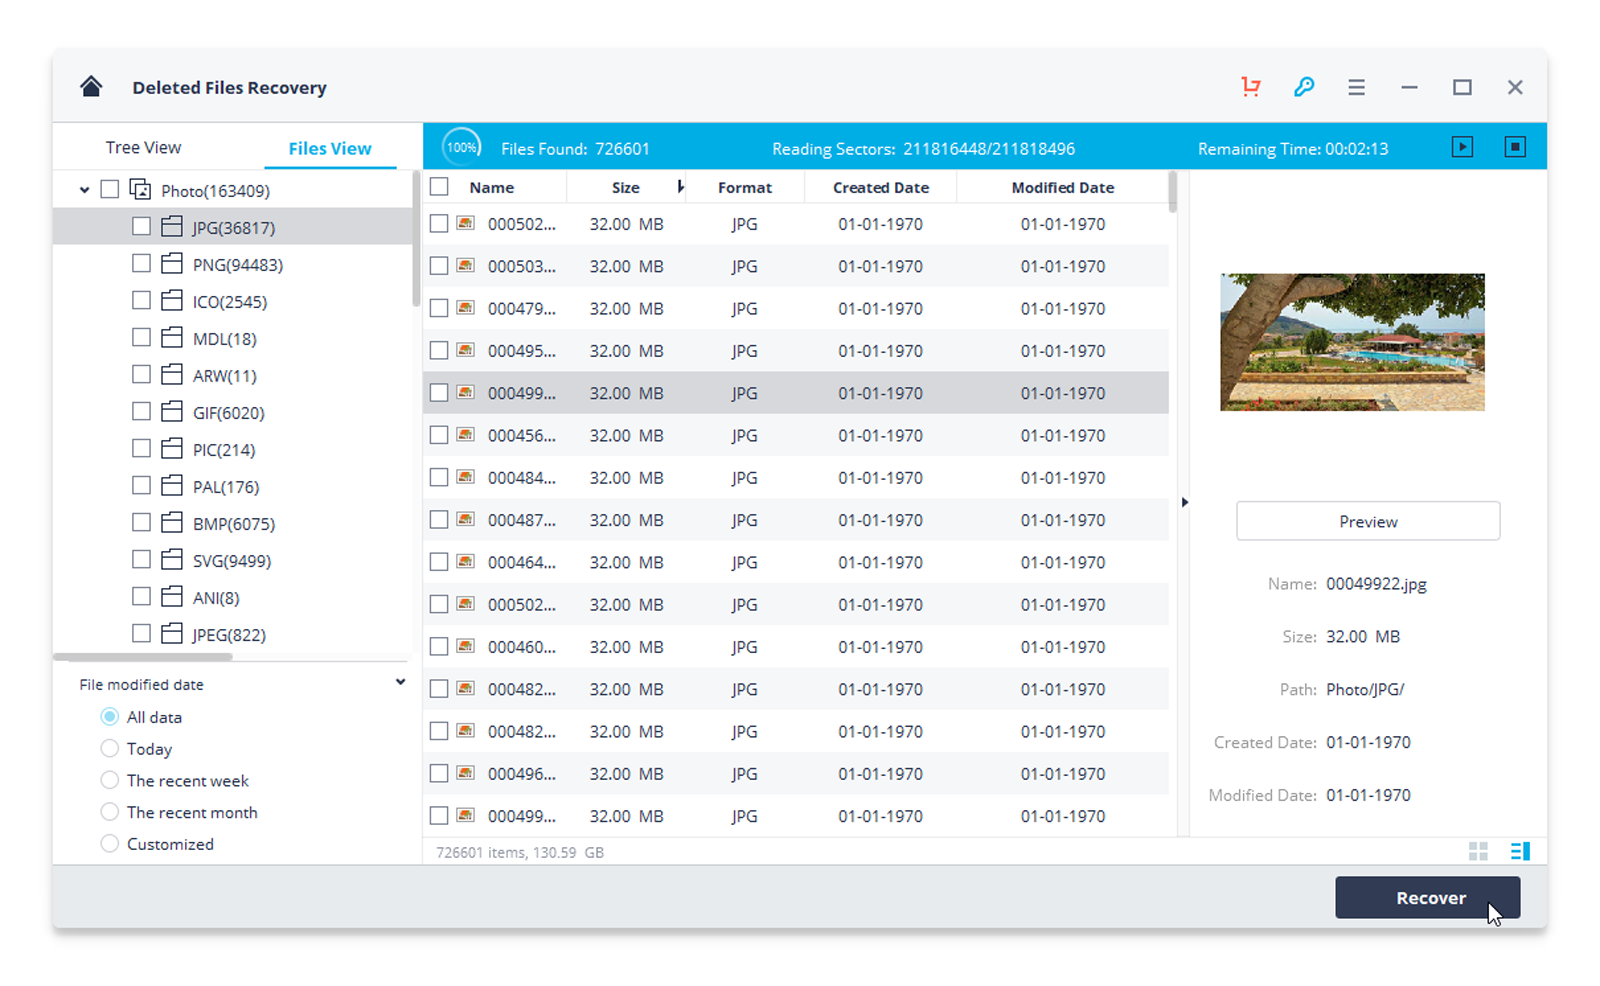Switch to the Tree View tab
The image size is (1600, 986).
point(143,147)
